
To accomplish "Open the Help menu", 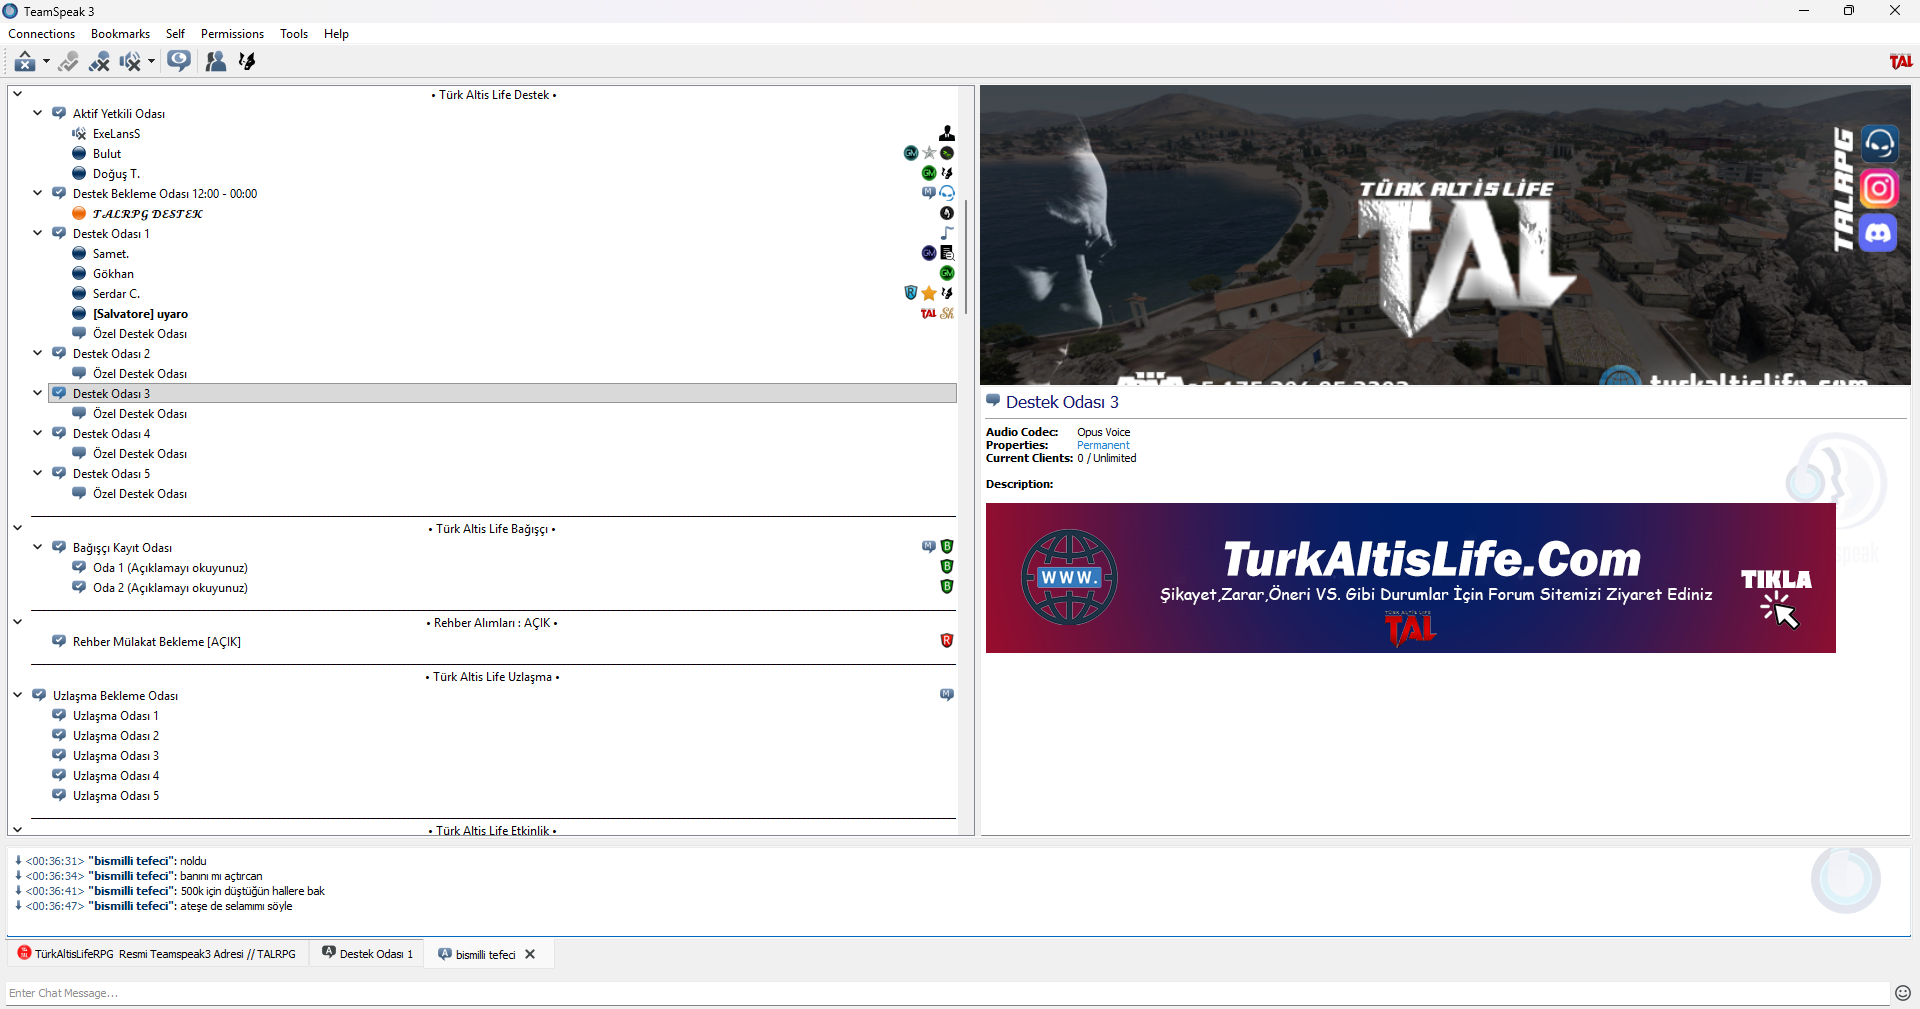I will [x=336, y=34].
